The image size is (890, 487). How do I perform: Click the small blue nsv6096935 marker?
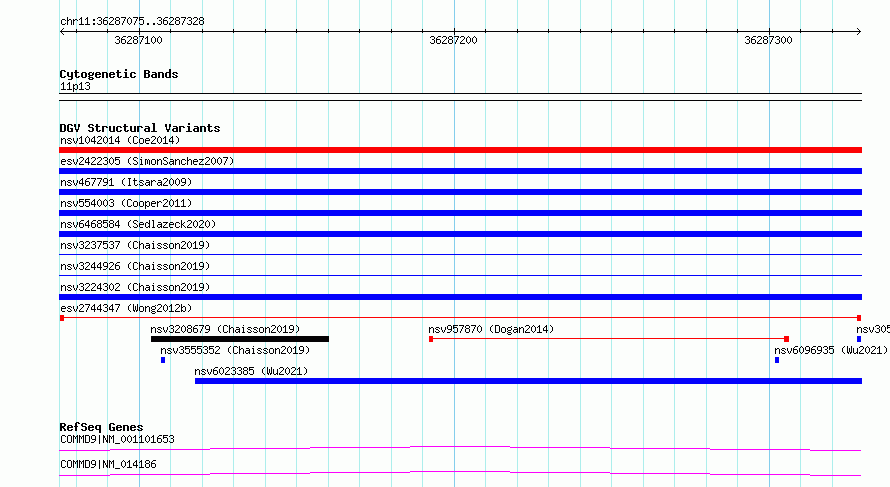(777, 360)
